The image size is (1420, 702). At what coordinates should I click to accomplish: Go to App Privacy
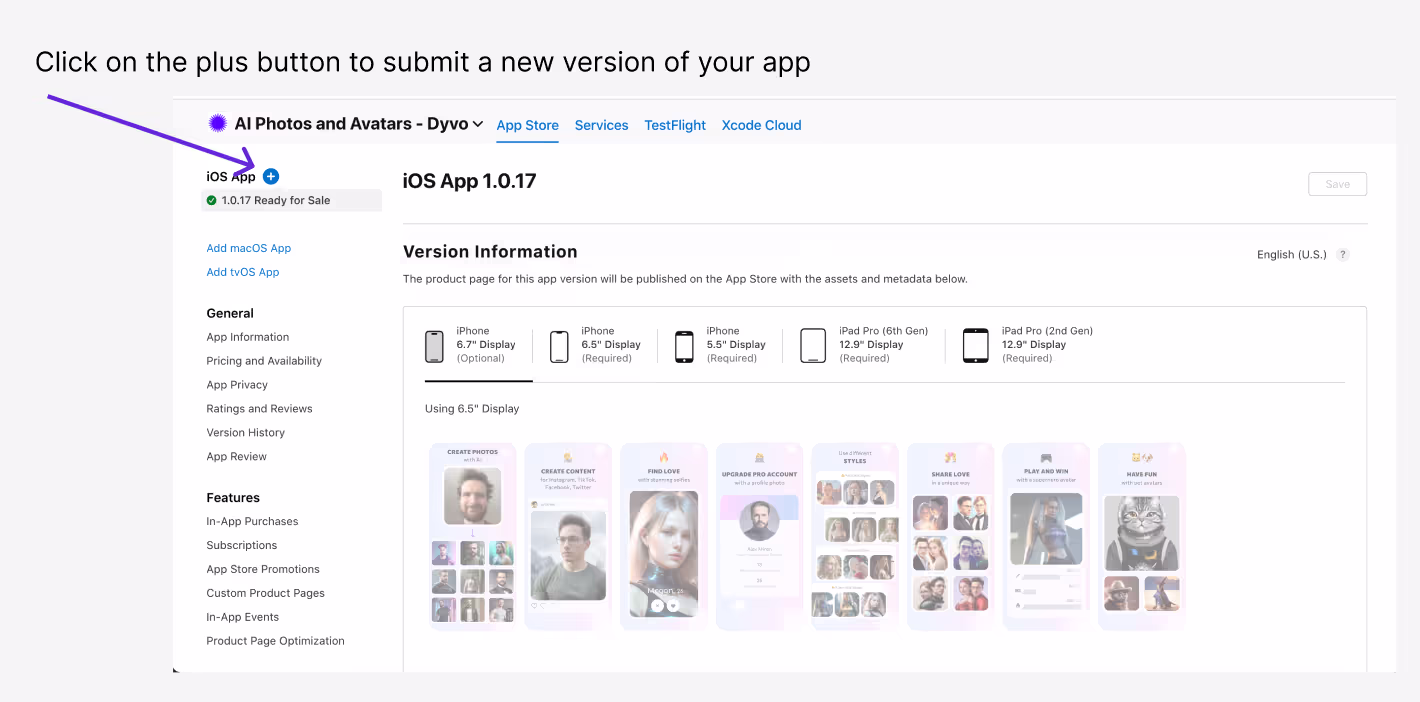tap(237, 385)
